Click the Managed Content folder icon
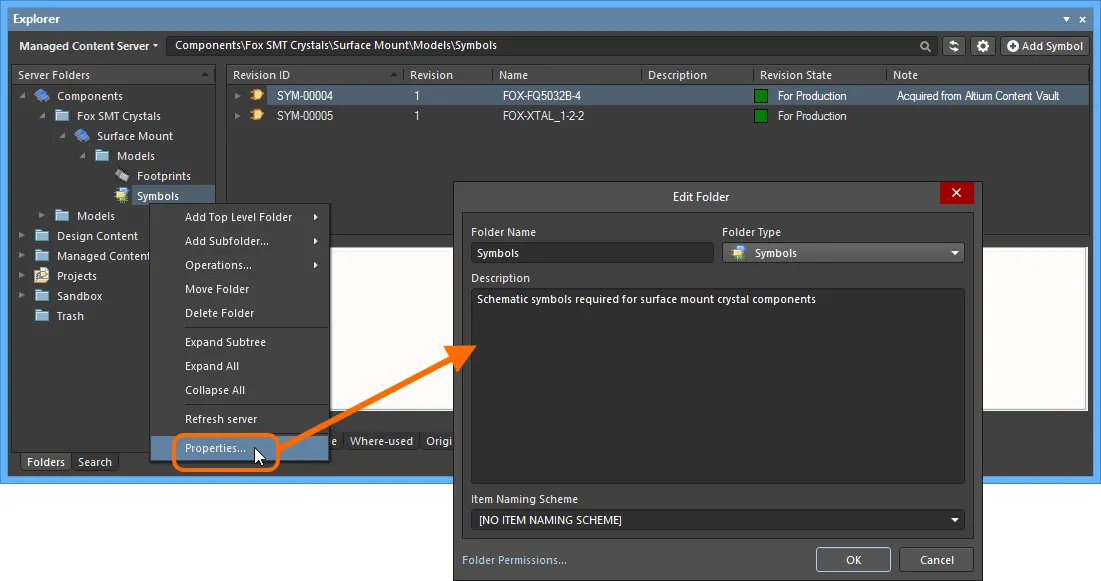1101x581 pixels. pyautogui.click(x=42, y=256)
